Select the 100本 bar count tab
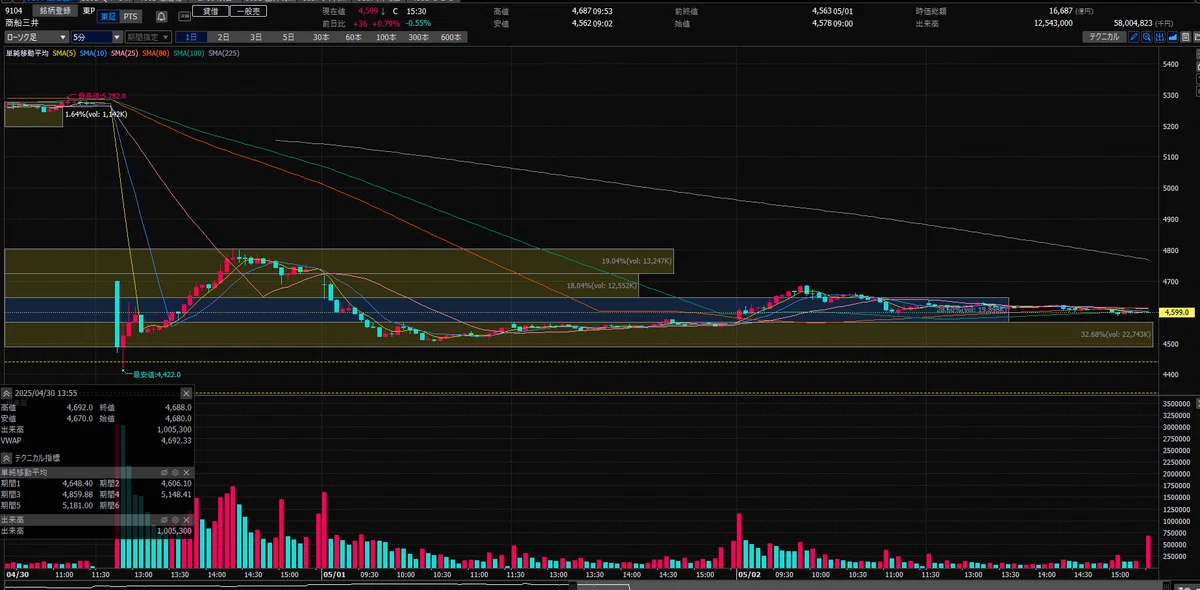This screenshot has height=590, width=1200. 386,37
